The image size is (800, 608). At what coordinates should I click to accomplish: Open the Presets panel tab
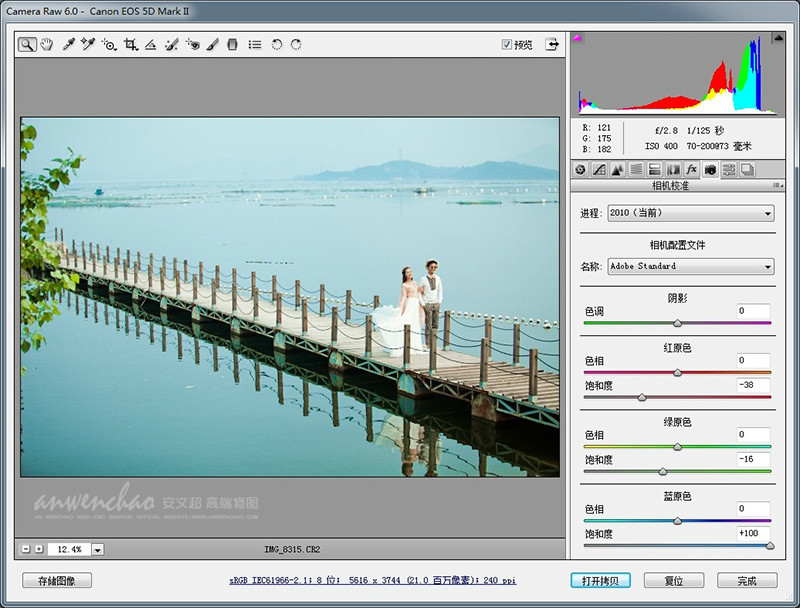coord(729,169)
